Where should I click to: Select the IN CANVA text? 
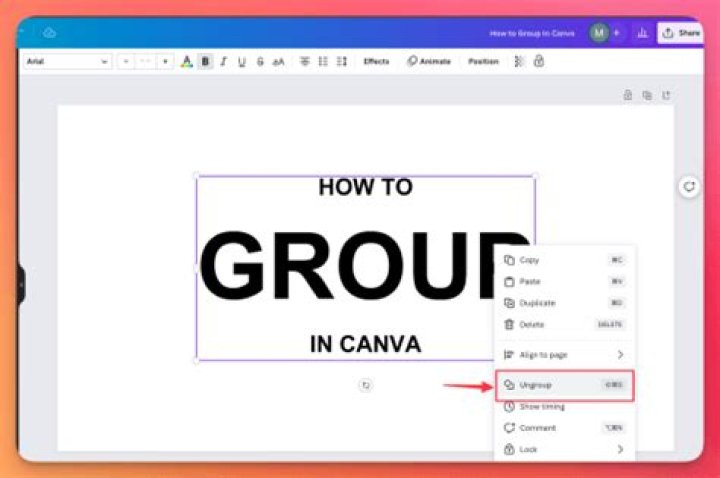(x=366, y=344)
